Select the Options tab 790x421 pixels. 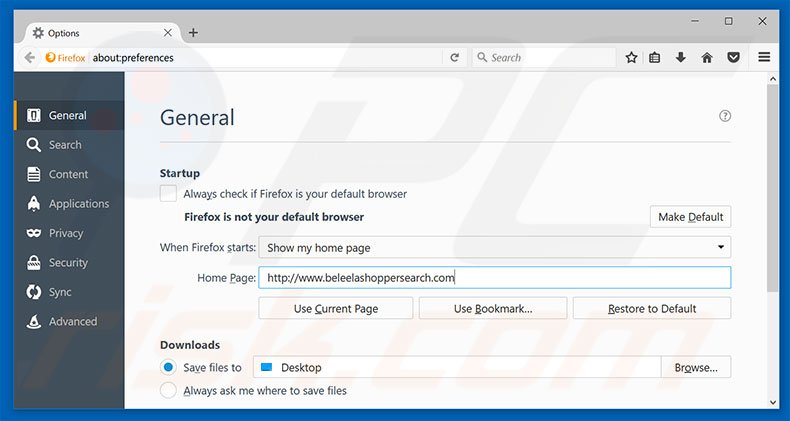coord(101,33)
